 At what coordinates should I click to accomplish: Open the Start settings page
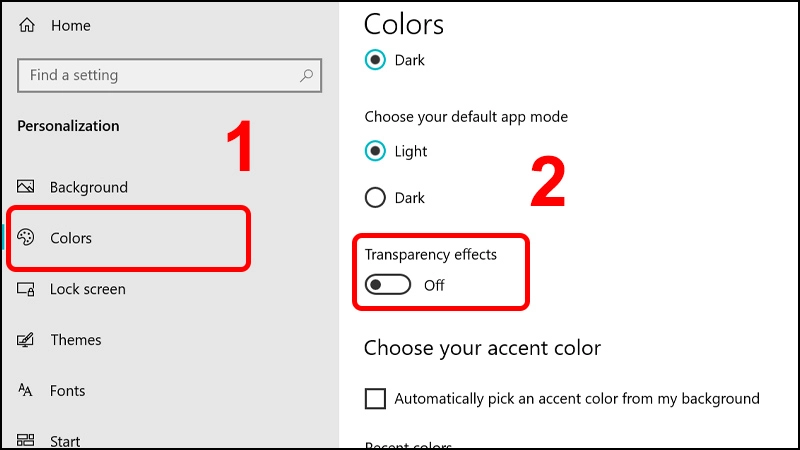pos(65,441)
